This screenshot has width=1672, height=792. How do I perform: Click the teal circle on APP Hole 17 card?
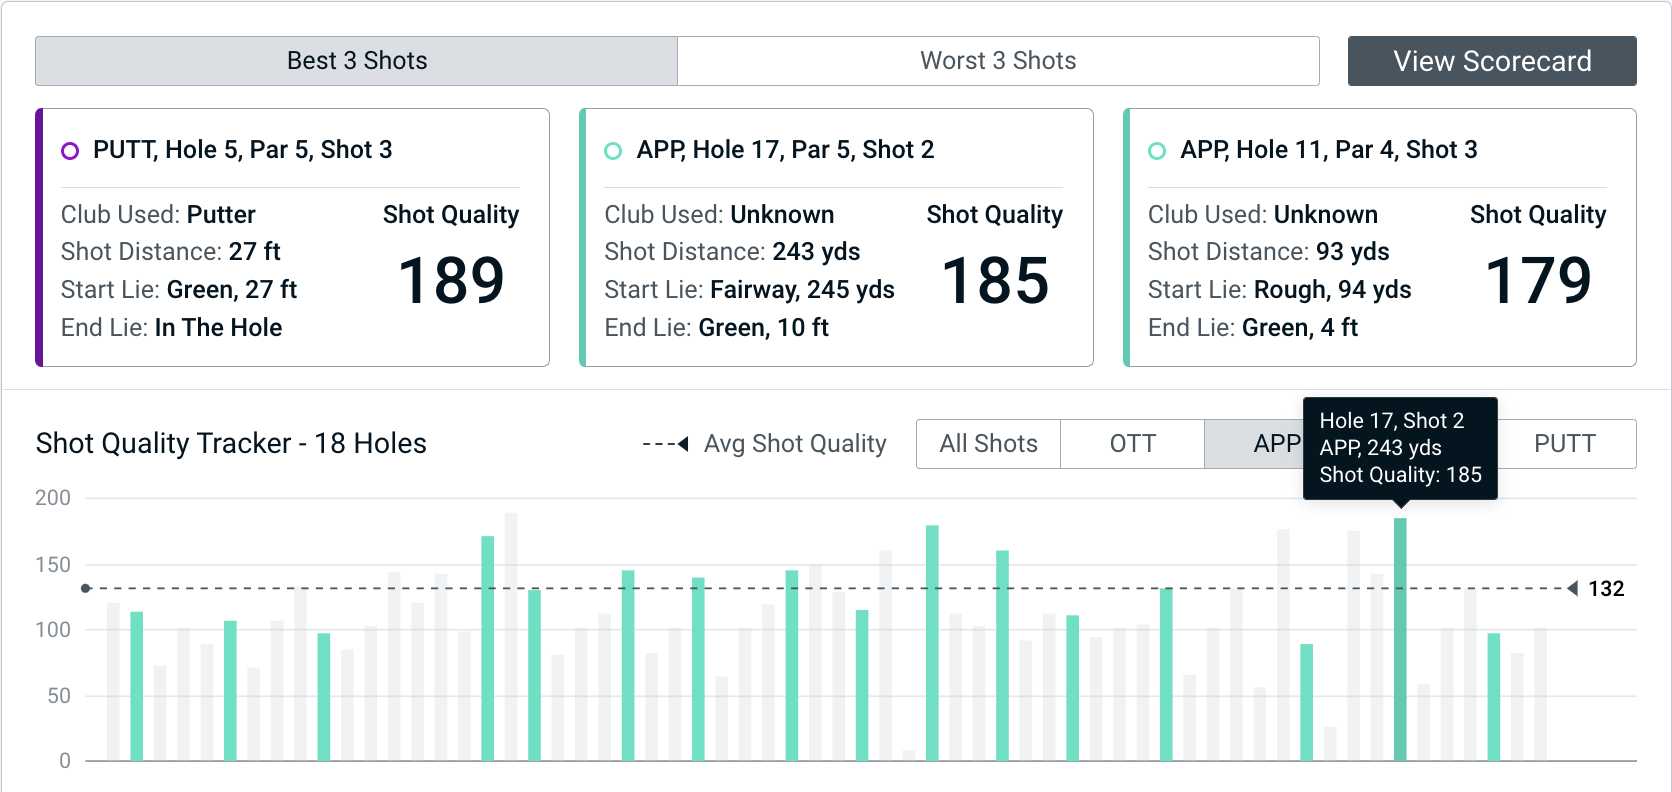[613, 151]
